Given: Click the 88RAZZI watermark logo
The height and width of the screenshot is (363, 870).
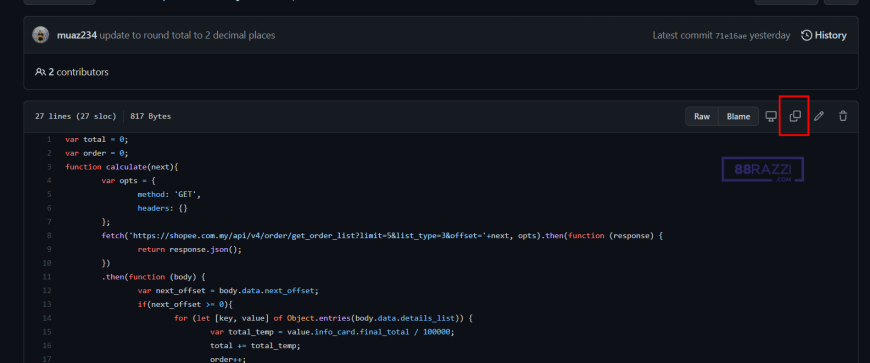Looking at the screenshot, I should [x=762, y=170].
